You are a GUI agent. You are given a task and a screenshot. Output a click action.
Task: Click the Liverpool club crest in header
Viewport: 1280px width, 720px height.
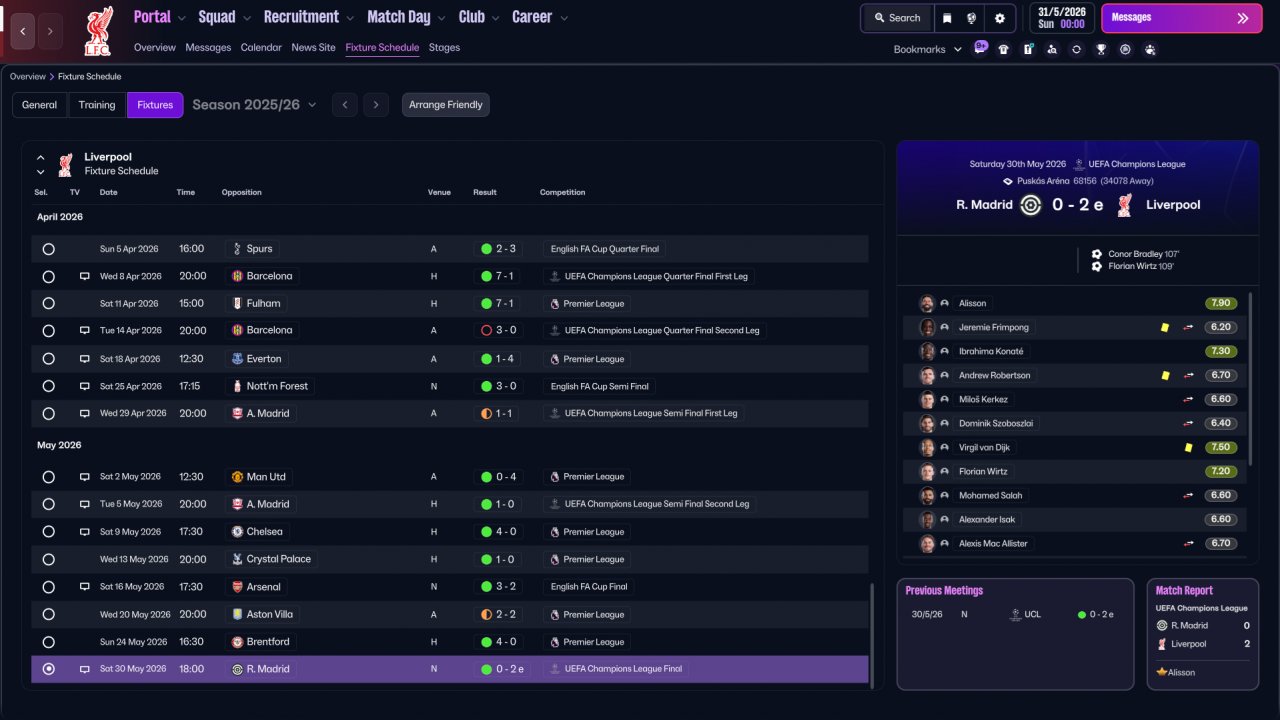[98, 30]
